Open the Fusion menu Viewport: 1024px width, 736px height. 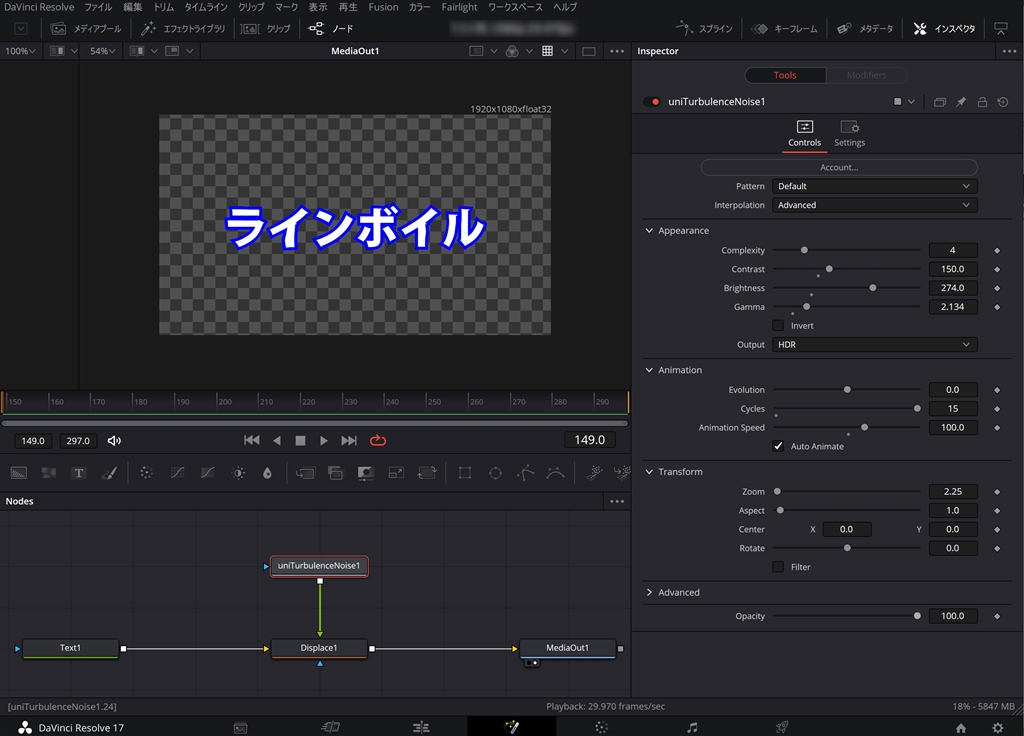383,7
